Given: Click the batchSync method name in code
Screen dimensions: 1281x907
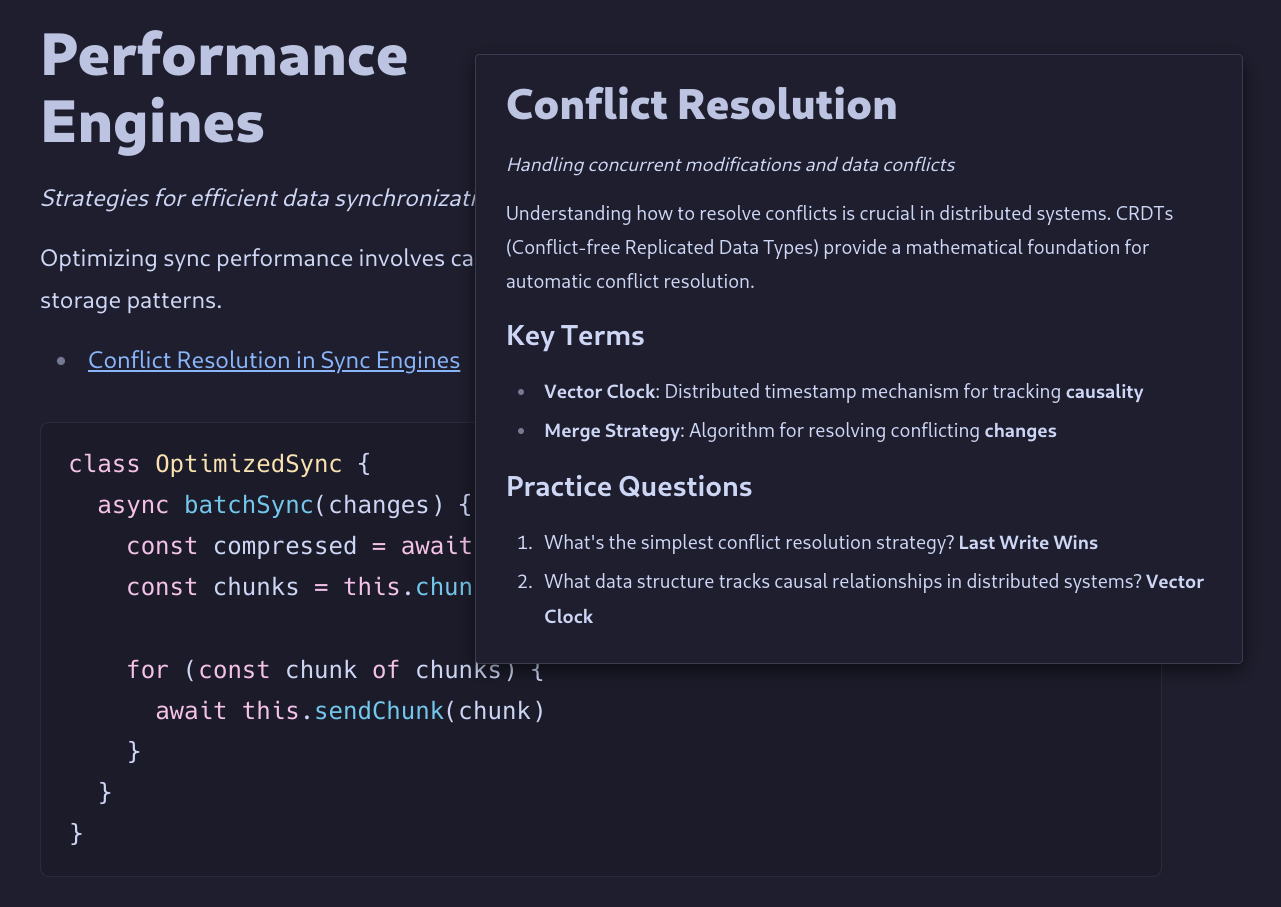Looking at the screenshot, I should [x=248, y=505].
